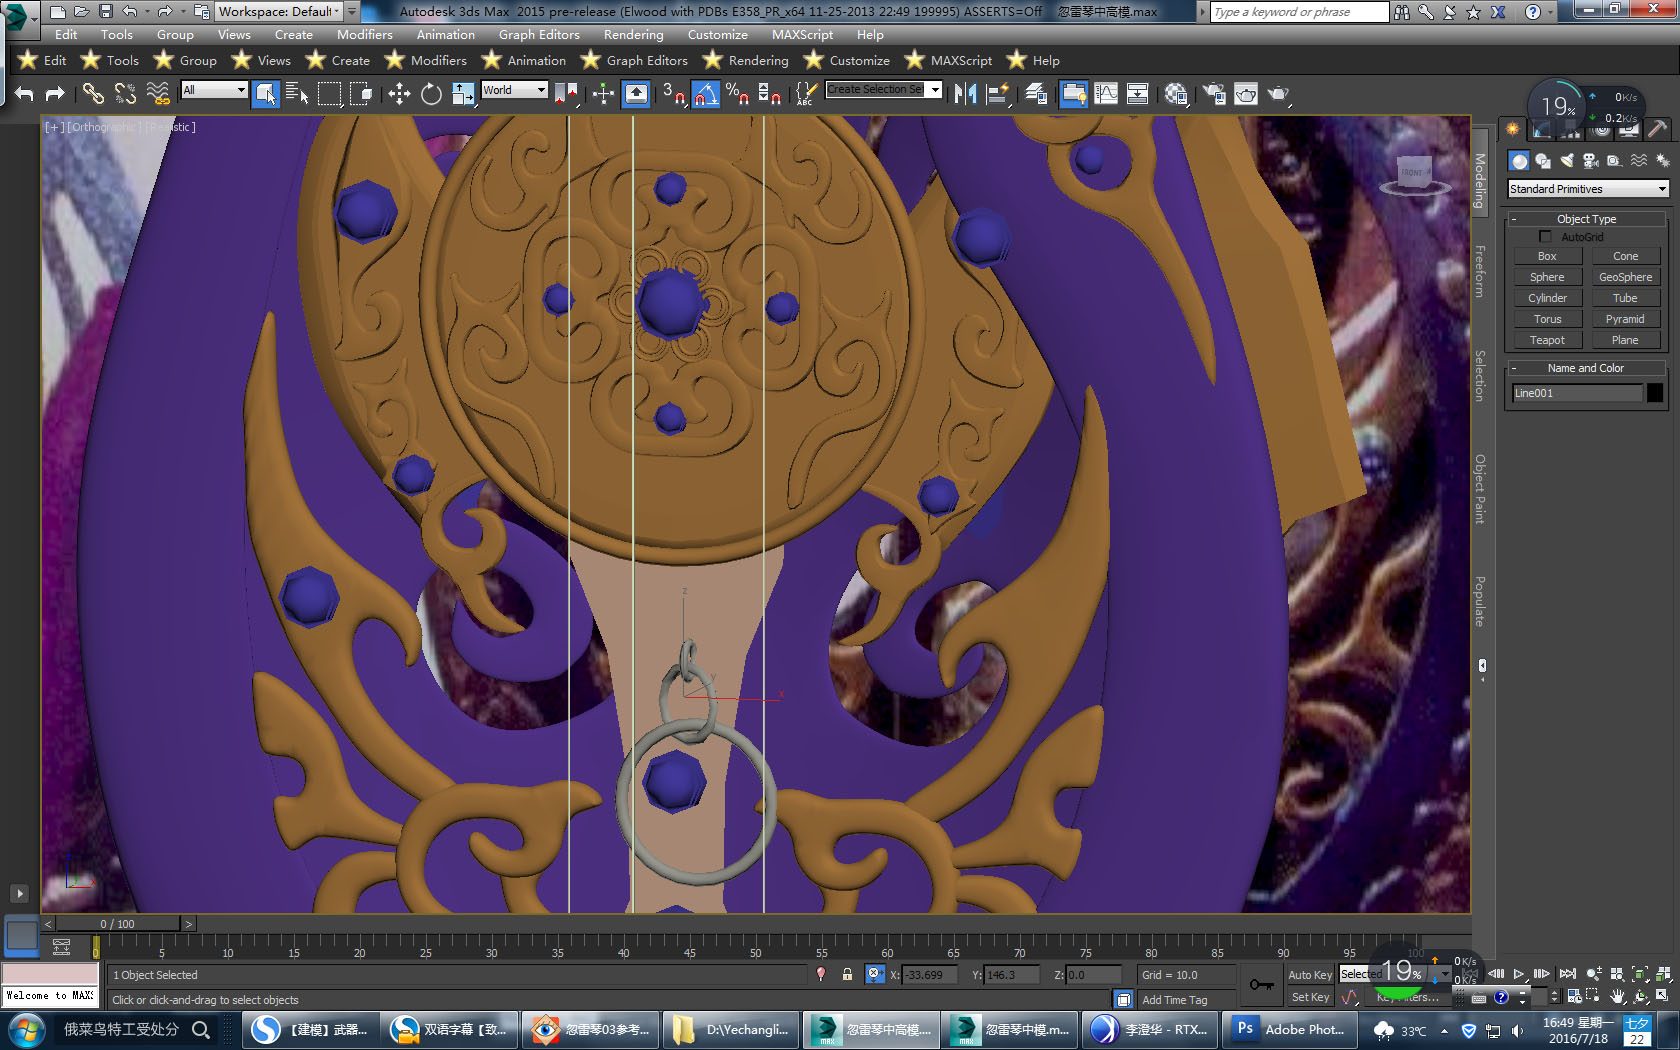
Task: Open the Standard Primitives dropdown
Action: tap(1588, 189)
